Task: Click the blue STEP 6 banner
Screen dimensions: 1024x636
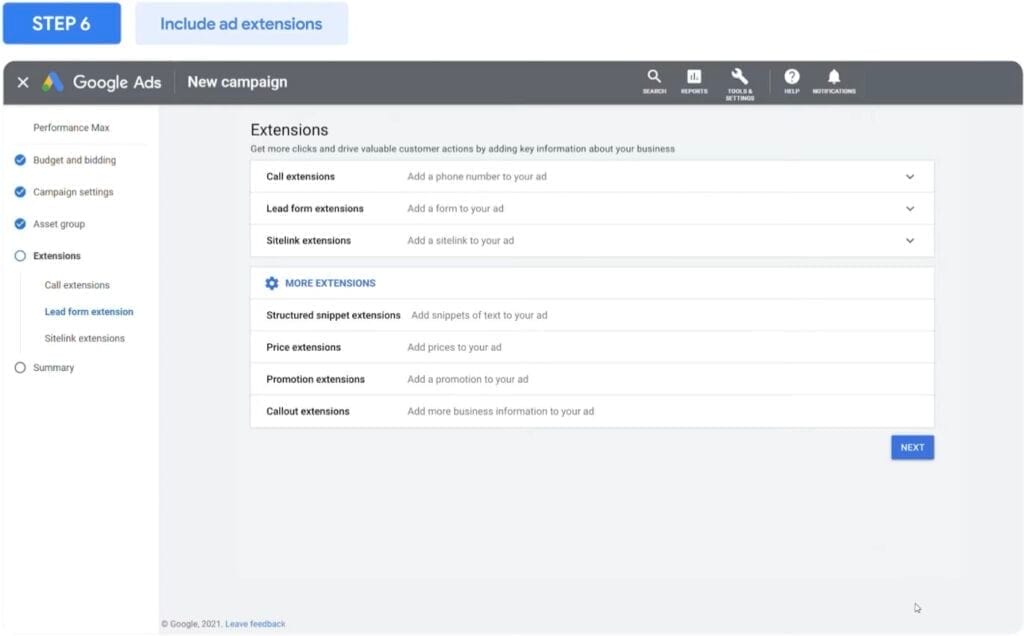Action: pos(62,23)
